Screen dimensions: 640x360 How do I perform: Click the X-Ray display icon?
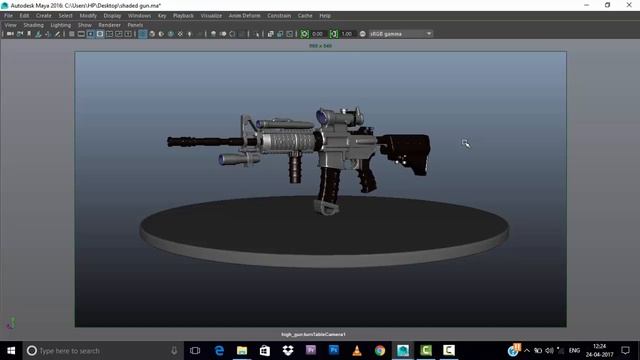pyautogui.click(x=270, y=34)
